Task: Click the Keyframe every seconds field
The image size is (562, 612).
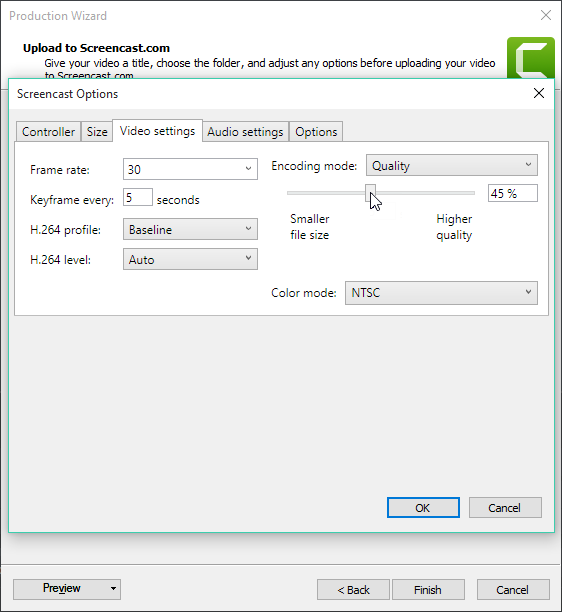Action: 137,197
